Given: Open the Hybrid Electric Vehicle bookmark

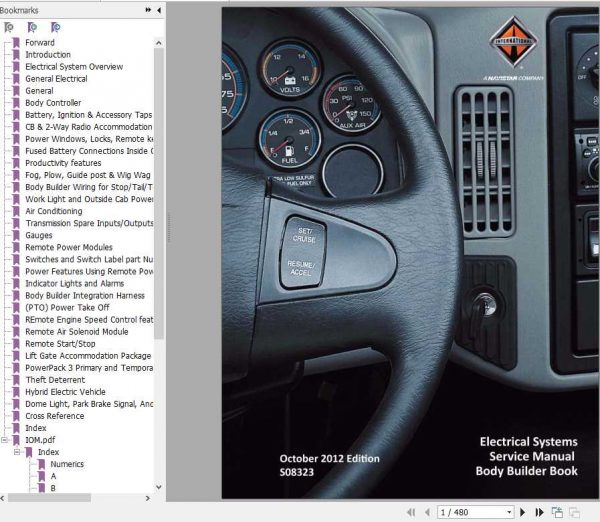Looking at the screenshot, I should tap(65, 392).
